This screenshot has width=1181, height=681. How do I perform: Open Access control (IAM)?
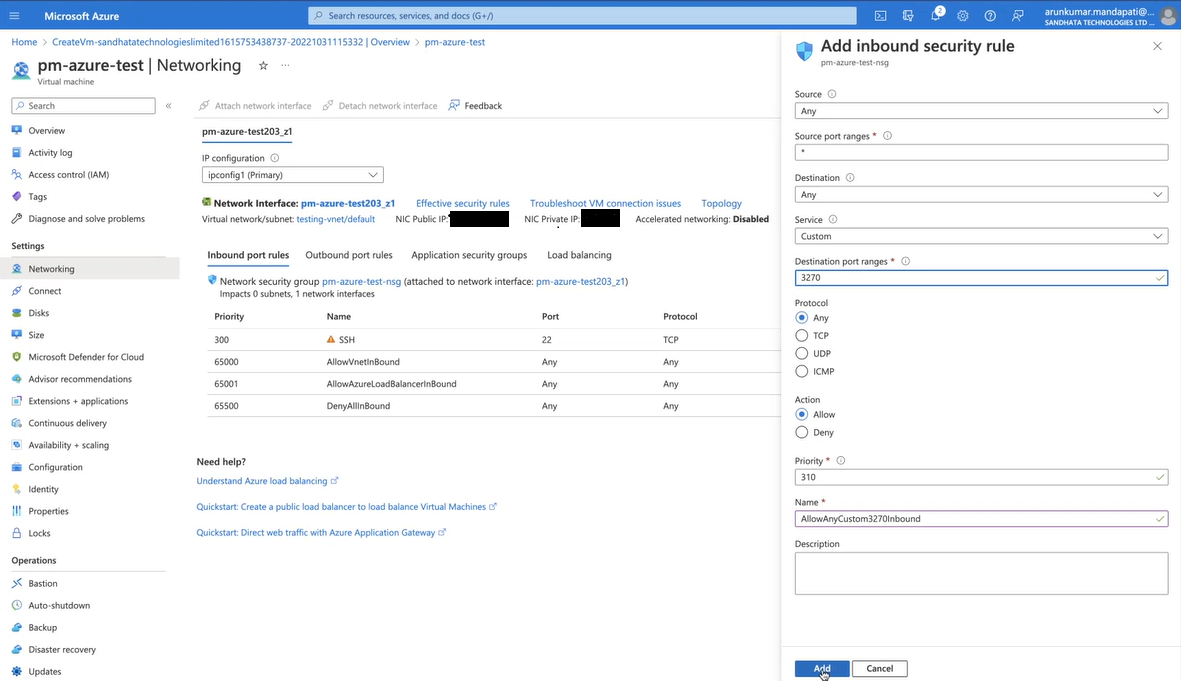coord(69,175)
